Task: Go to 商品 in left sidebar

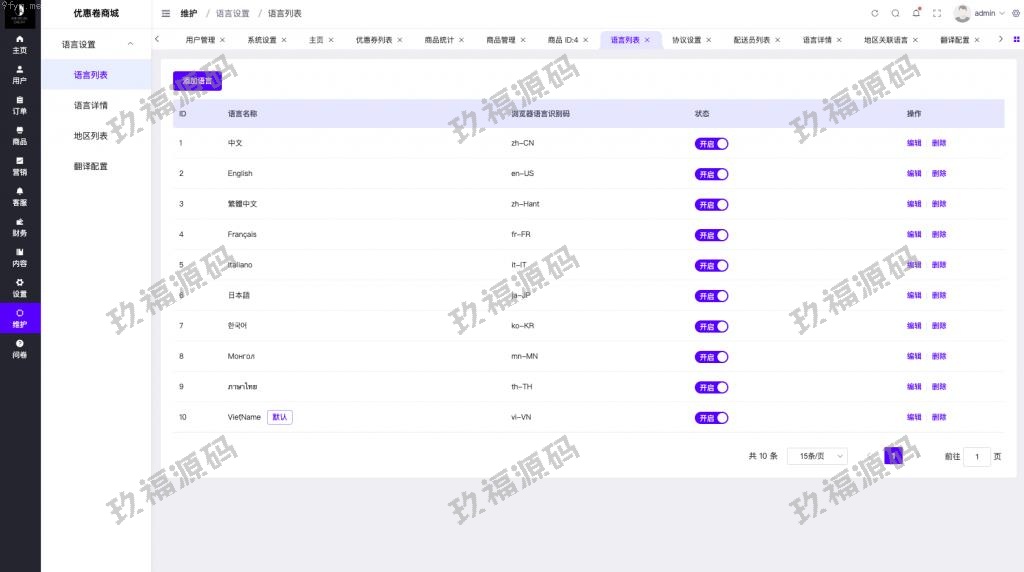Action: tap(20, 136)
